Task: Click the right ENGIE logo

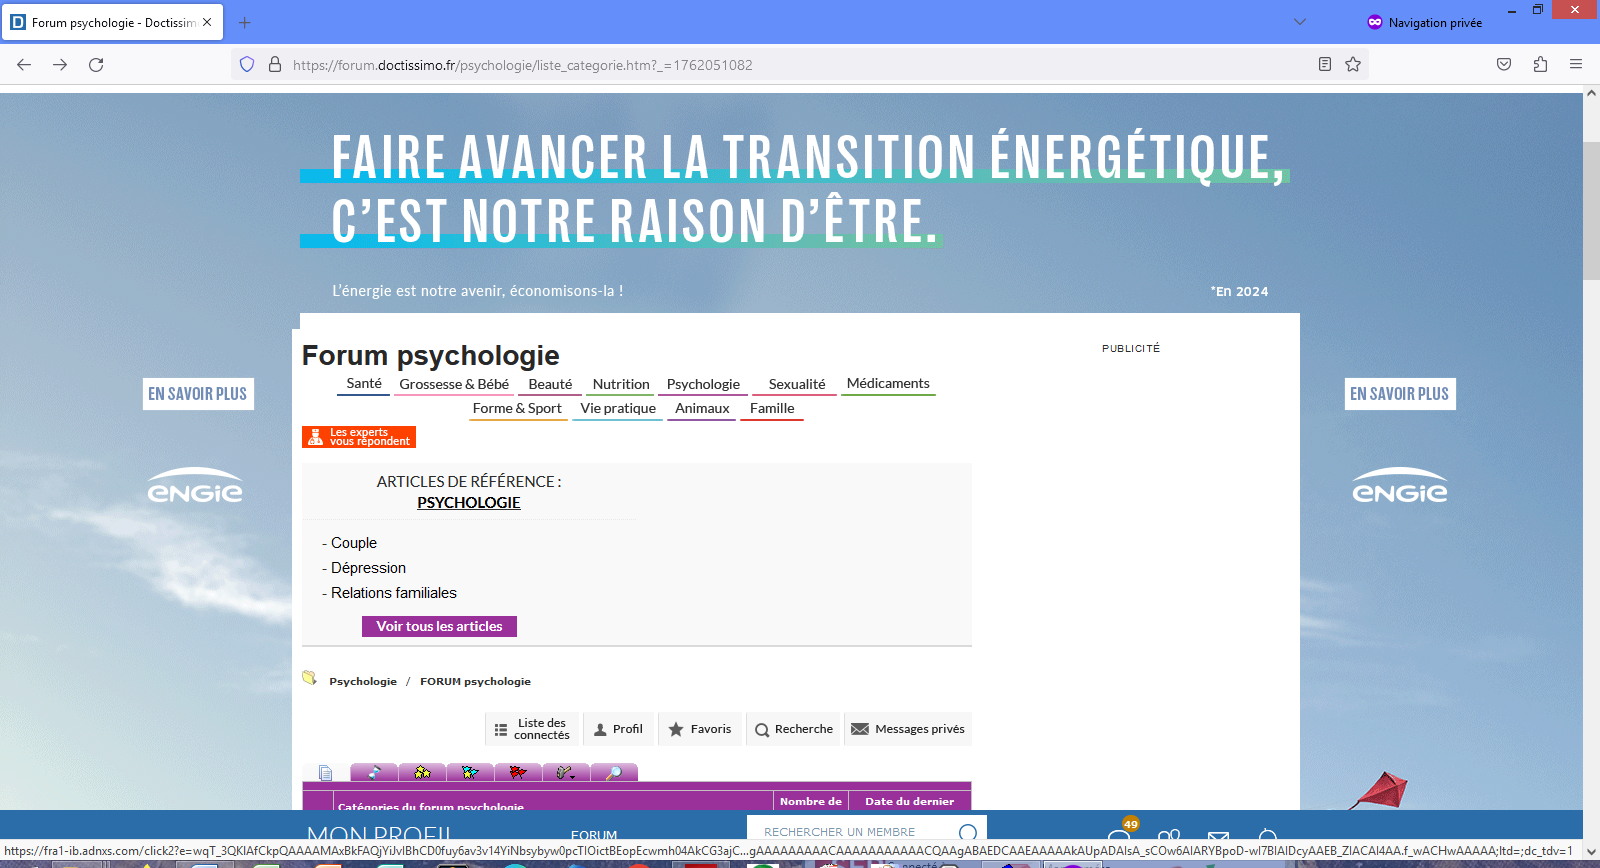Action: [x=1400, y=486]
